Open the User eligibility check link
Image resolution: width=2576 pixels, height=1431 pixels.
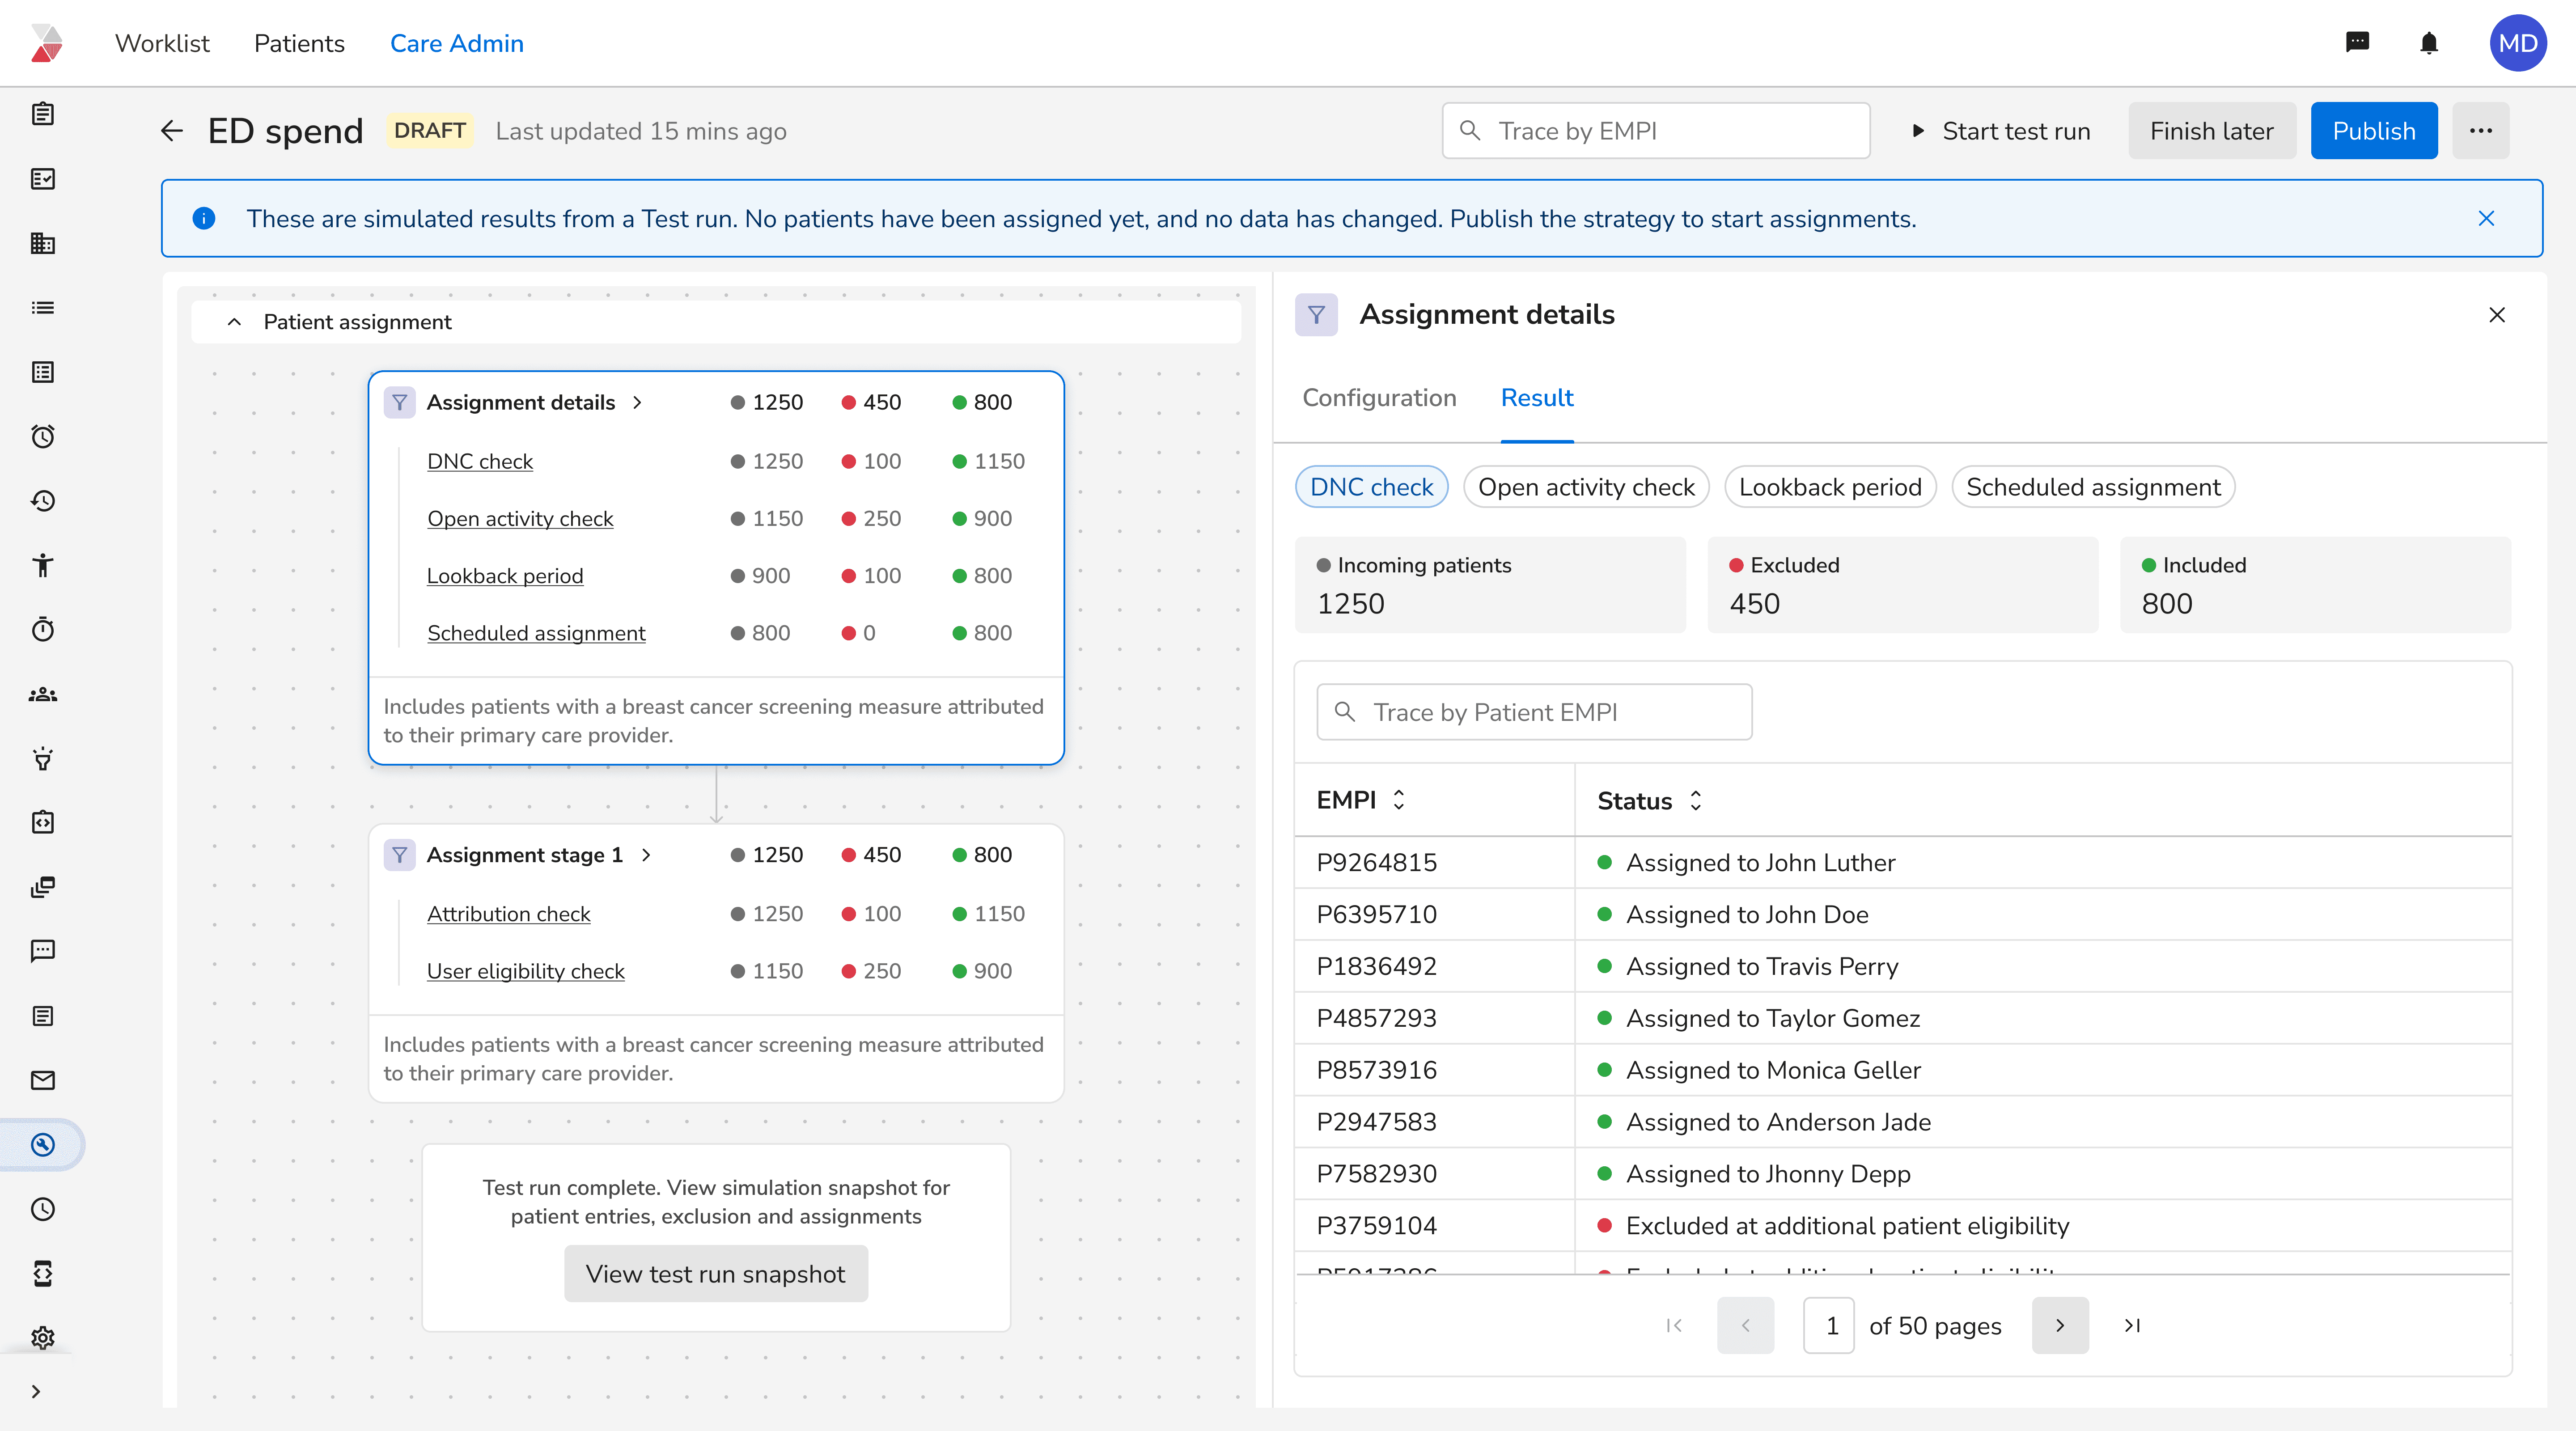pos(525,971)
